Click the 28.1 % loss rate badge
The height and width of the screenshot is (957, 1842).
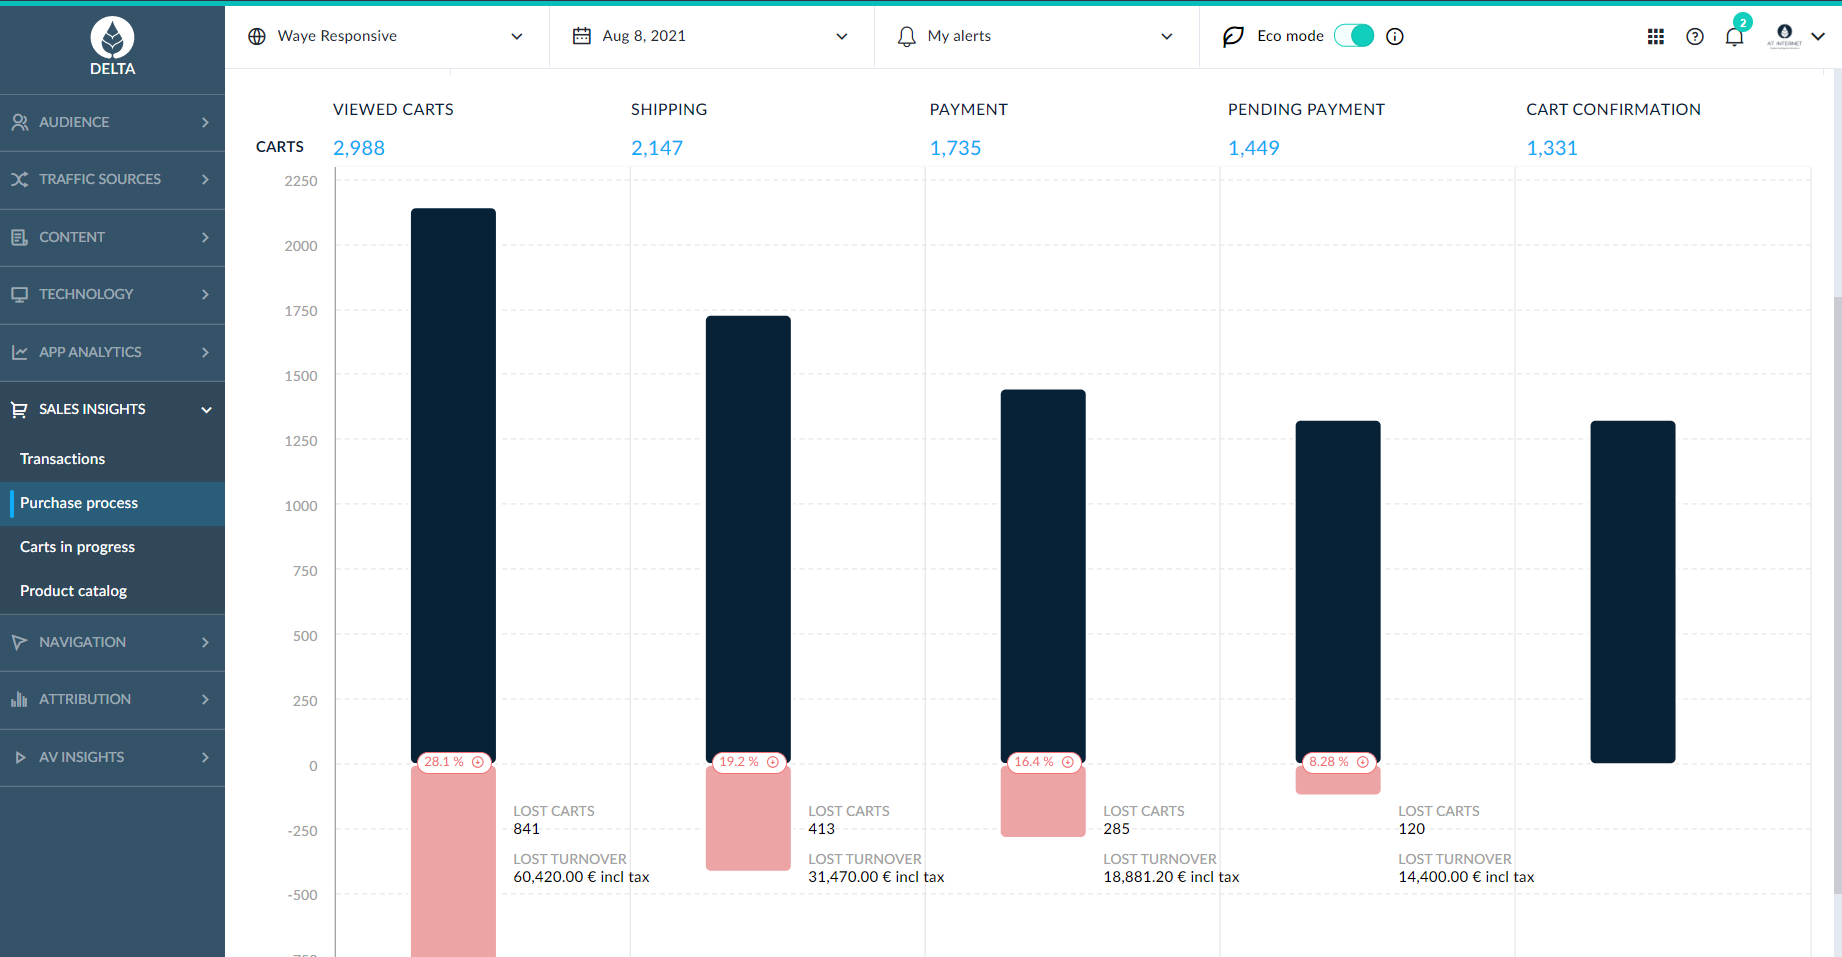click(453, 762)
